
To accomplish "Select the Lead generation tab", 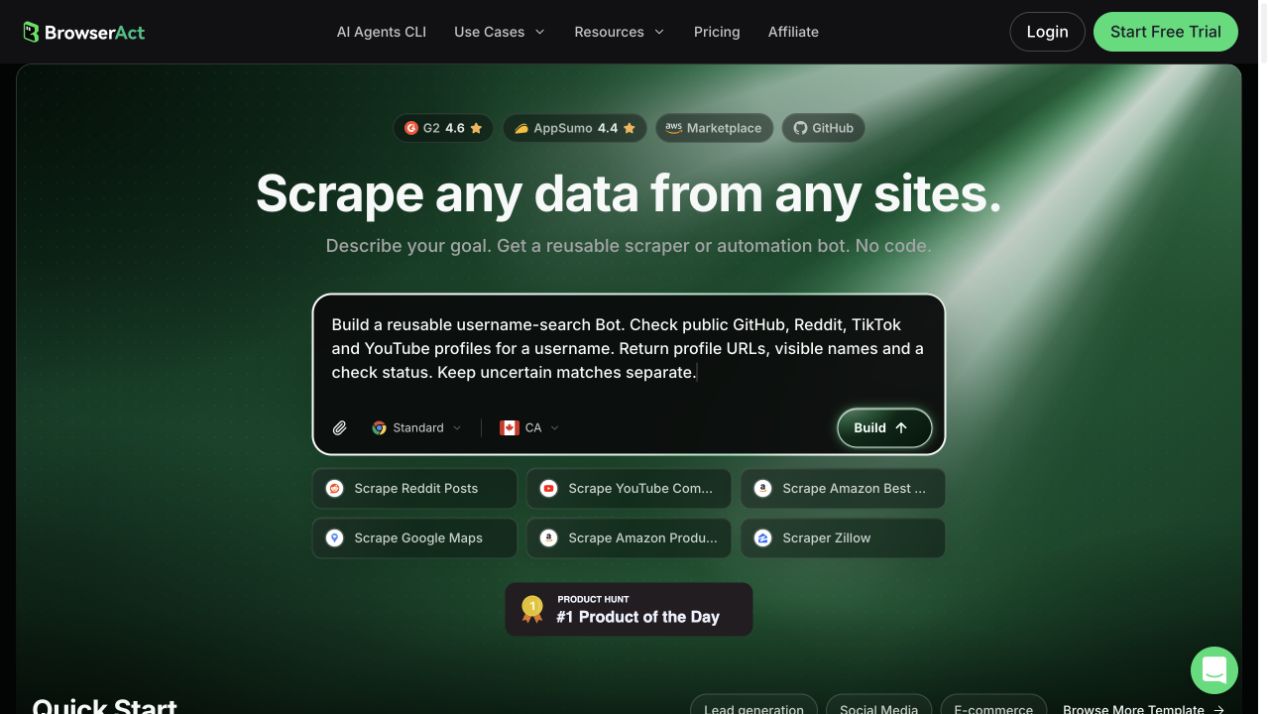I will (x=754, y=705).
